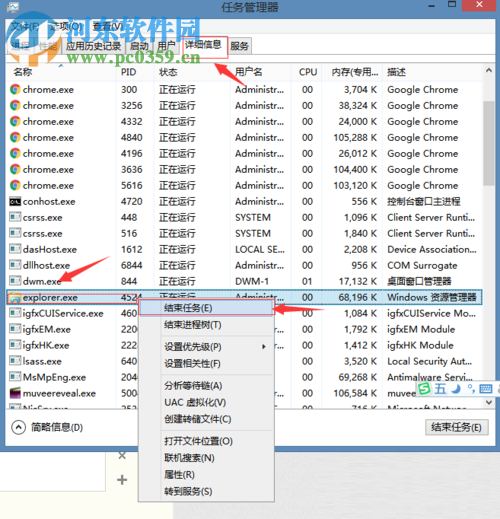Viewport: 500px width, 519px height.
Task: Click the conhost.exe console icon
Action: (x=15, y=201)
